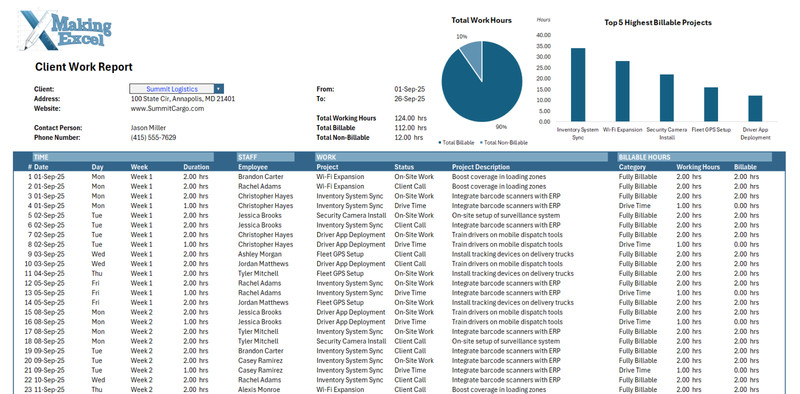Click the Billable column header
Image resolution: width=800 pixels, height=394 pixels.
pyautogui.click(x=745, y=167)
